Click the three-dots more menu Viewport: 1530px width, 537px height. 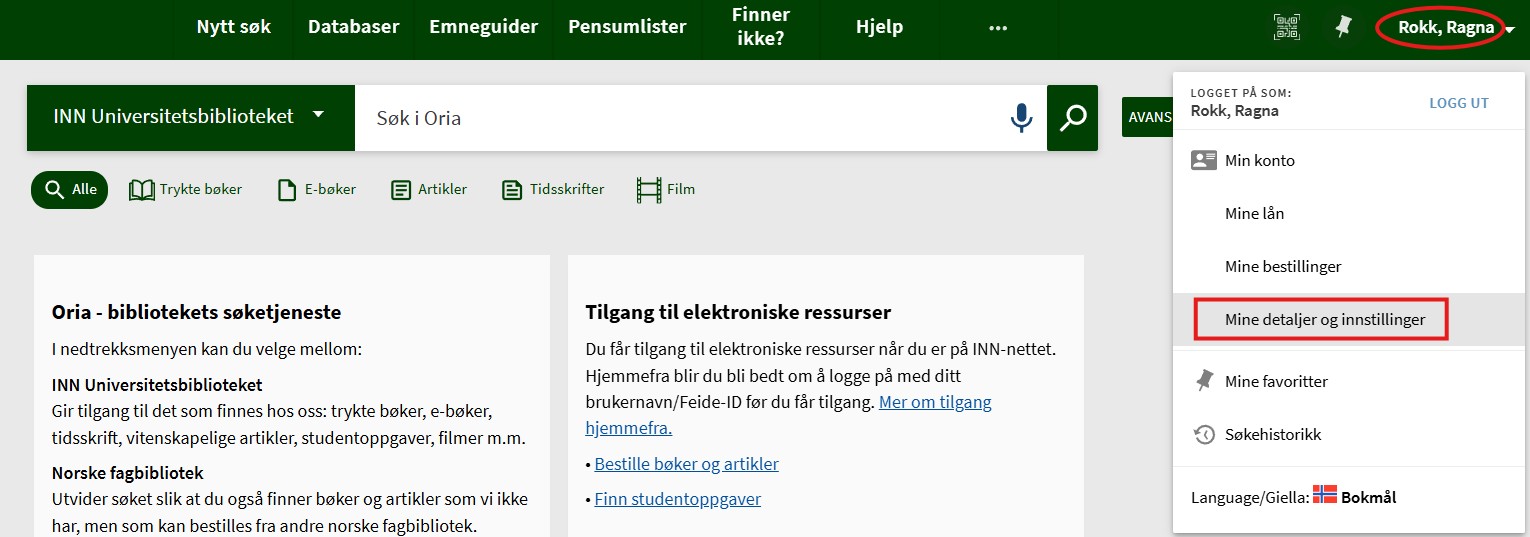click(x=997, y=28)
